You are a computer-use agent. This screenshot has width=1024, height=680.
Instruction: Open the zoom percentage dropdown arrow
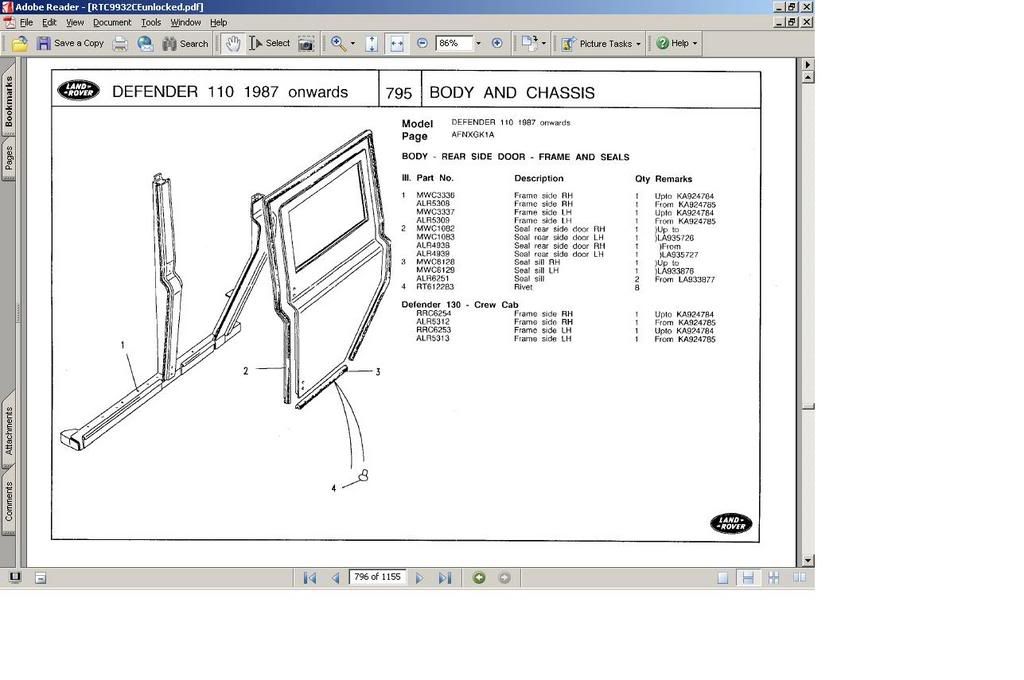click(x=478, y=43)
